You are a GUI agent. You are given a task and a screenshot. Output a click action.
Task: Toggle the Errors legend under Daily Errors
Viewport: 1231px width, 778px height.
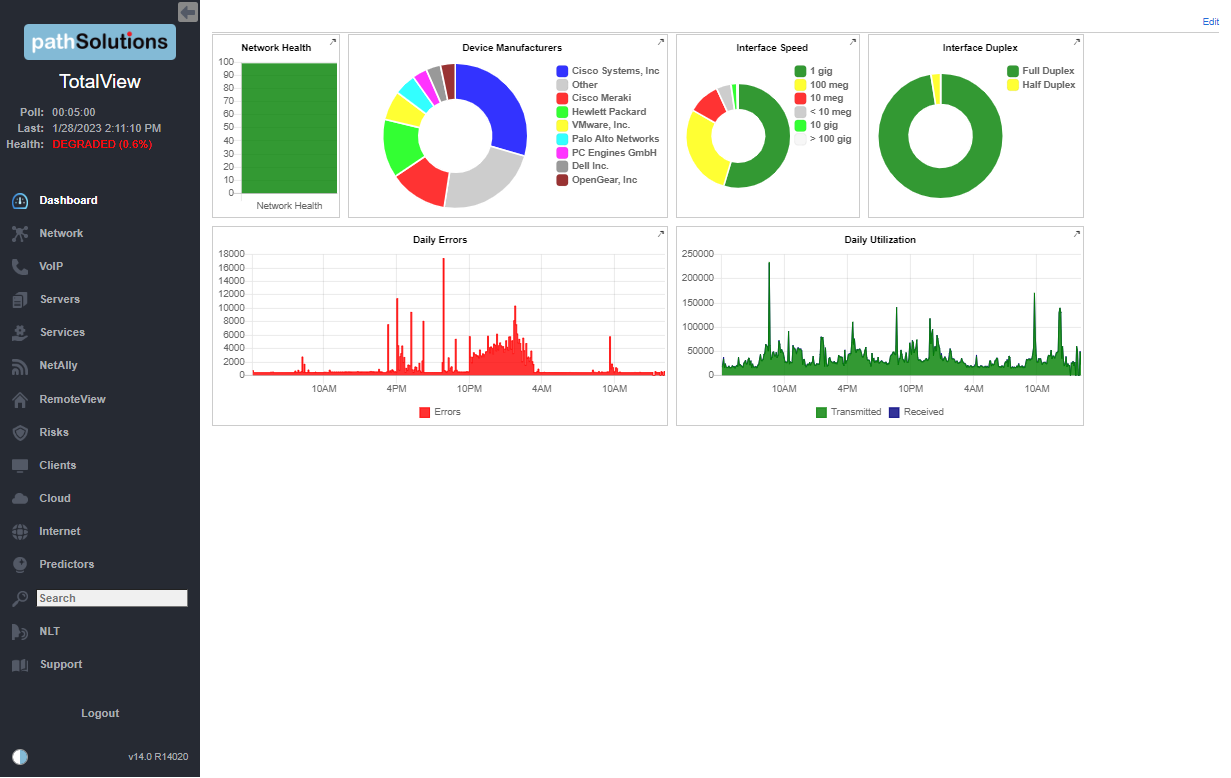click(438, 411)
